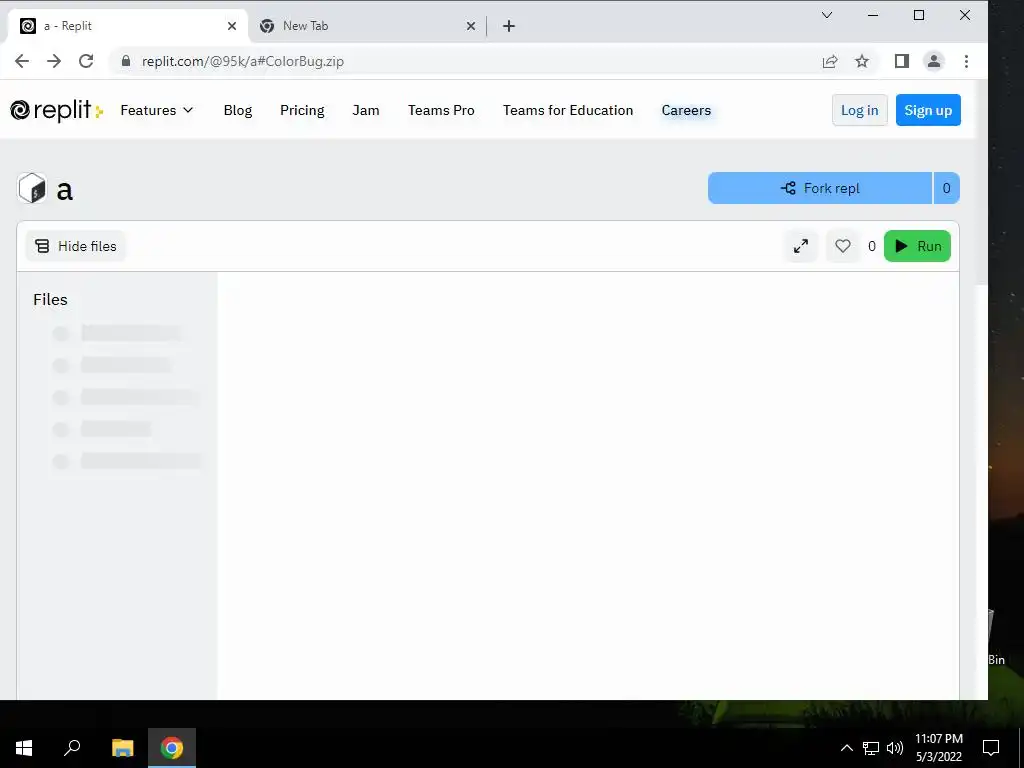Open the clock showing 11:07 PM
This screenshot has width=1024, height=768.
(x=938, y=748)
